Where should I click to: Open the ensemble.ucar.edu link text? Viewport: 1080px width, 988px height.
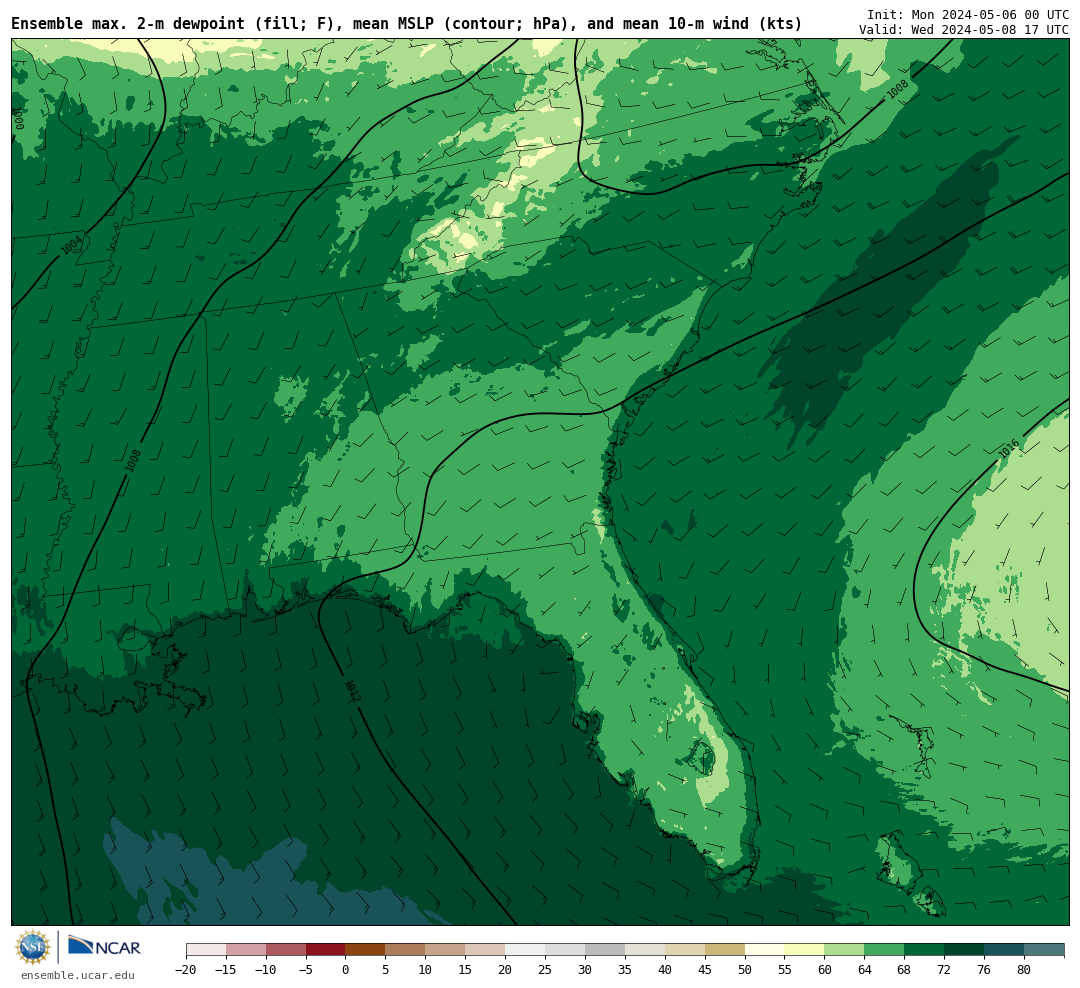(78, 975)
